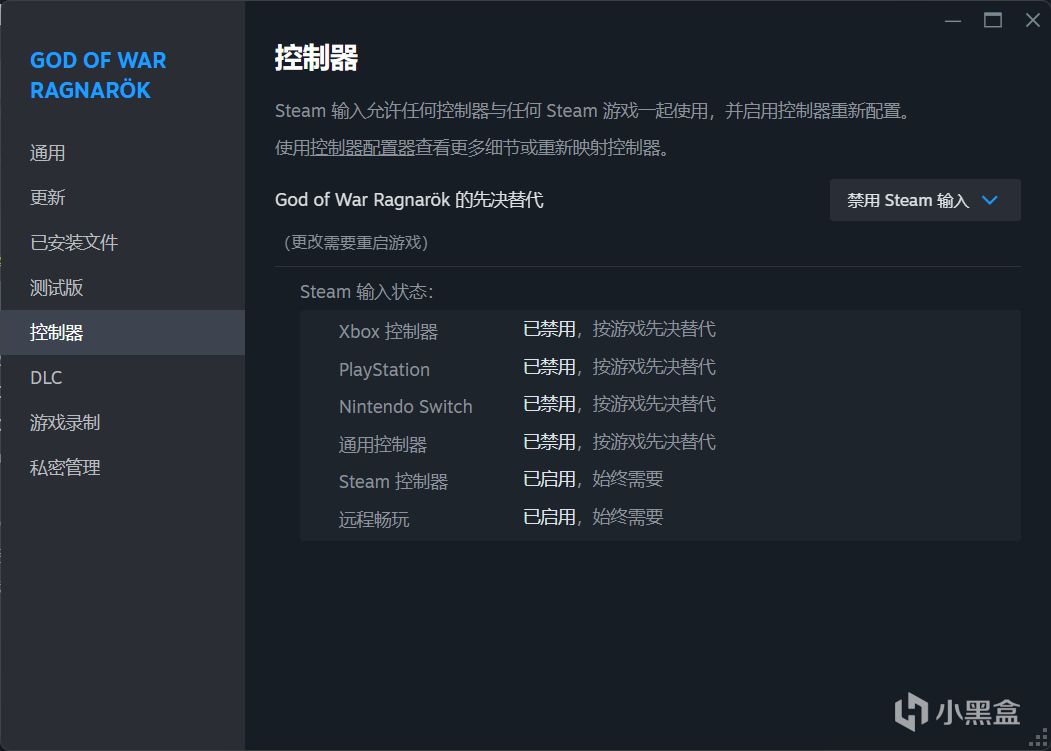Go to the 测试版 section
The image size is (1051, 751).
[x=122, y=288]
